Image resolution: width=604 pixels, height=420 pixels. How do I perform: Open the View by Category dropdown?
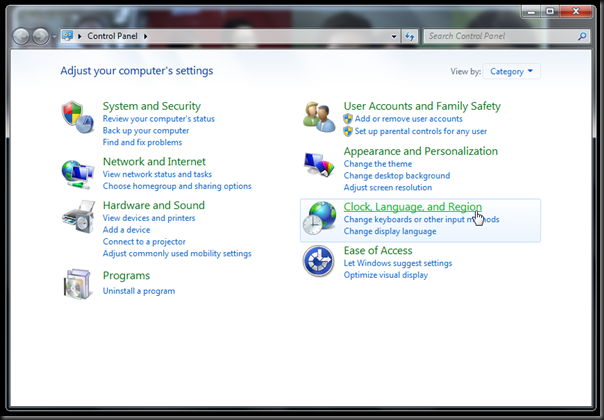click(x=511, y=71)
